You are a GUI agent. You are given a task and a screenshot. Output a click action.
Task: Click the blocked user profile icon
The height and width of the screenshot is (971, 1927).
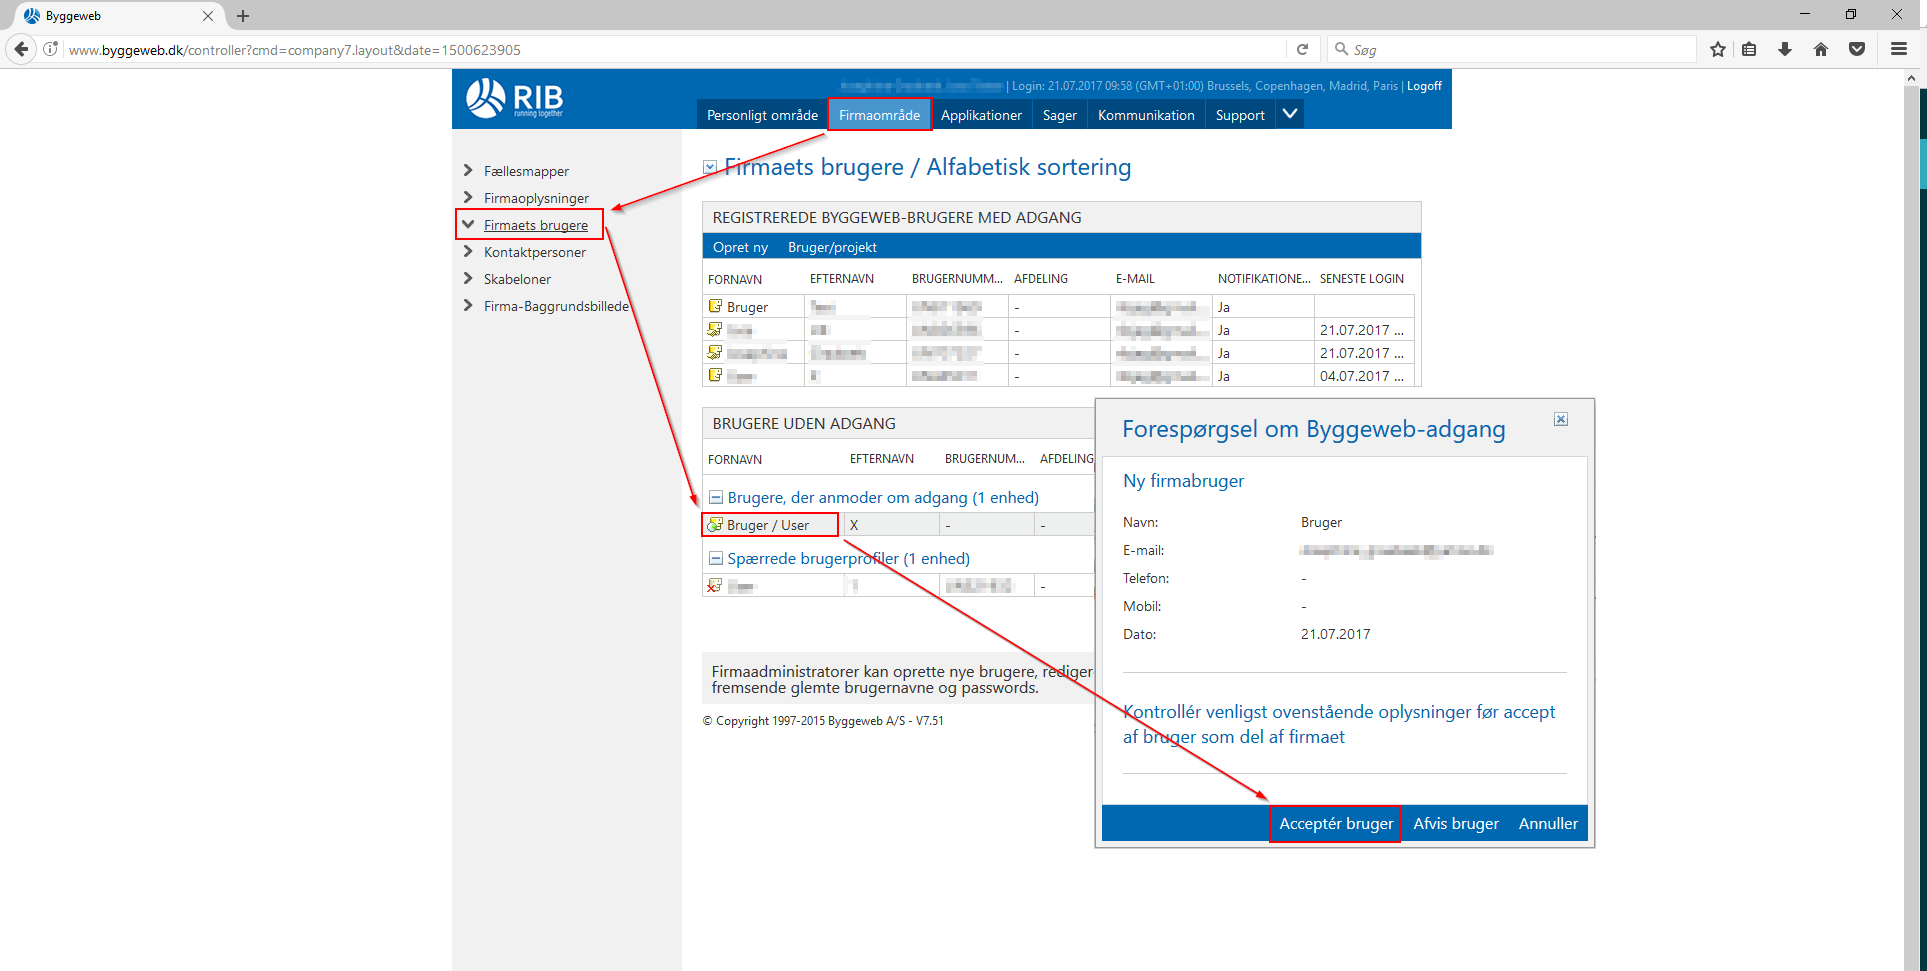click(714, 586)
